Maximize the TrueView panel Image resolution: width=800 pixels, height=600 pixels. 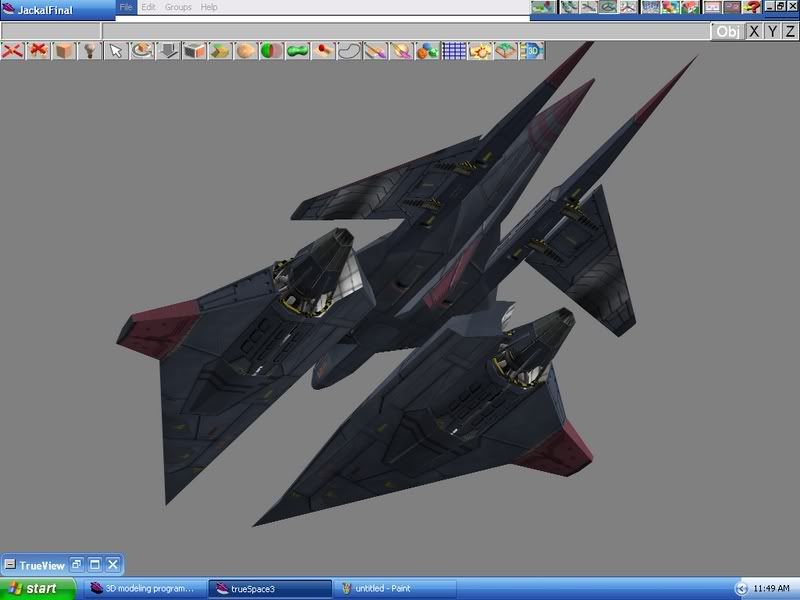[x=95, y=564]
